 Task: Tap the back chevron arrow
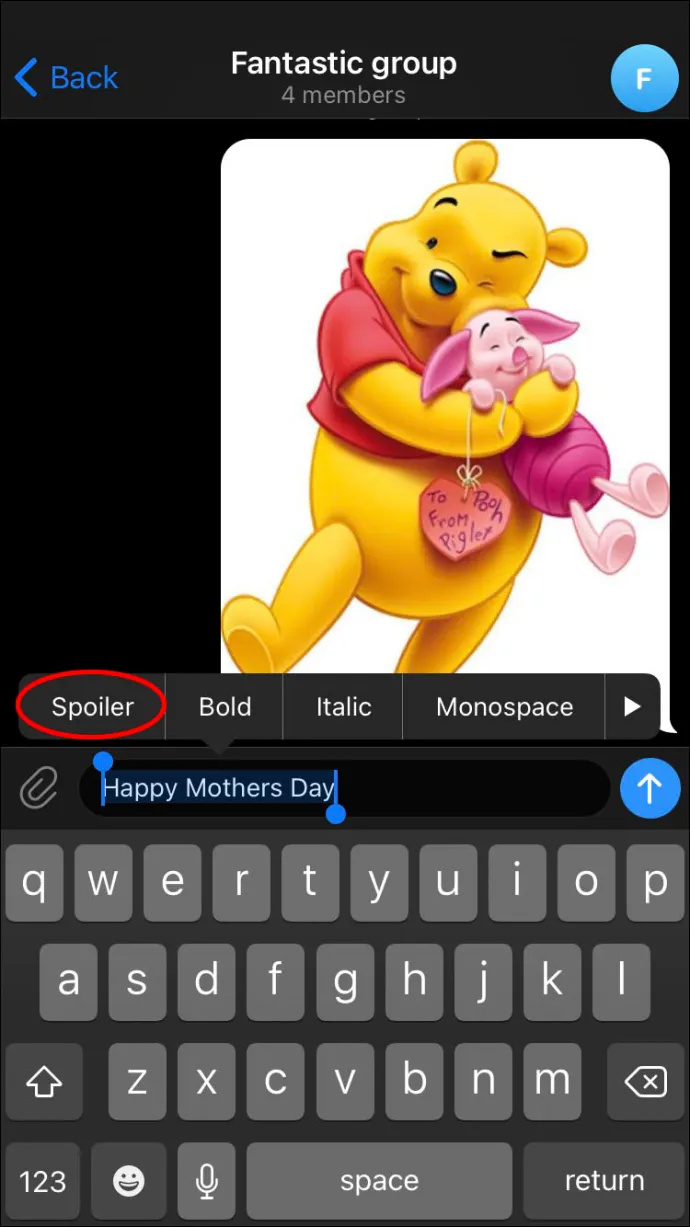tap(26, 77)
